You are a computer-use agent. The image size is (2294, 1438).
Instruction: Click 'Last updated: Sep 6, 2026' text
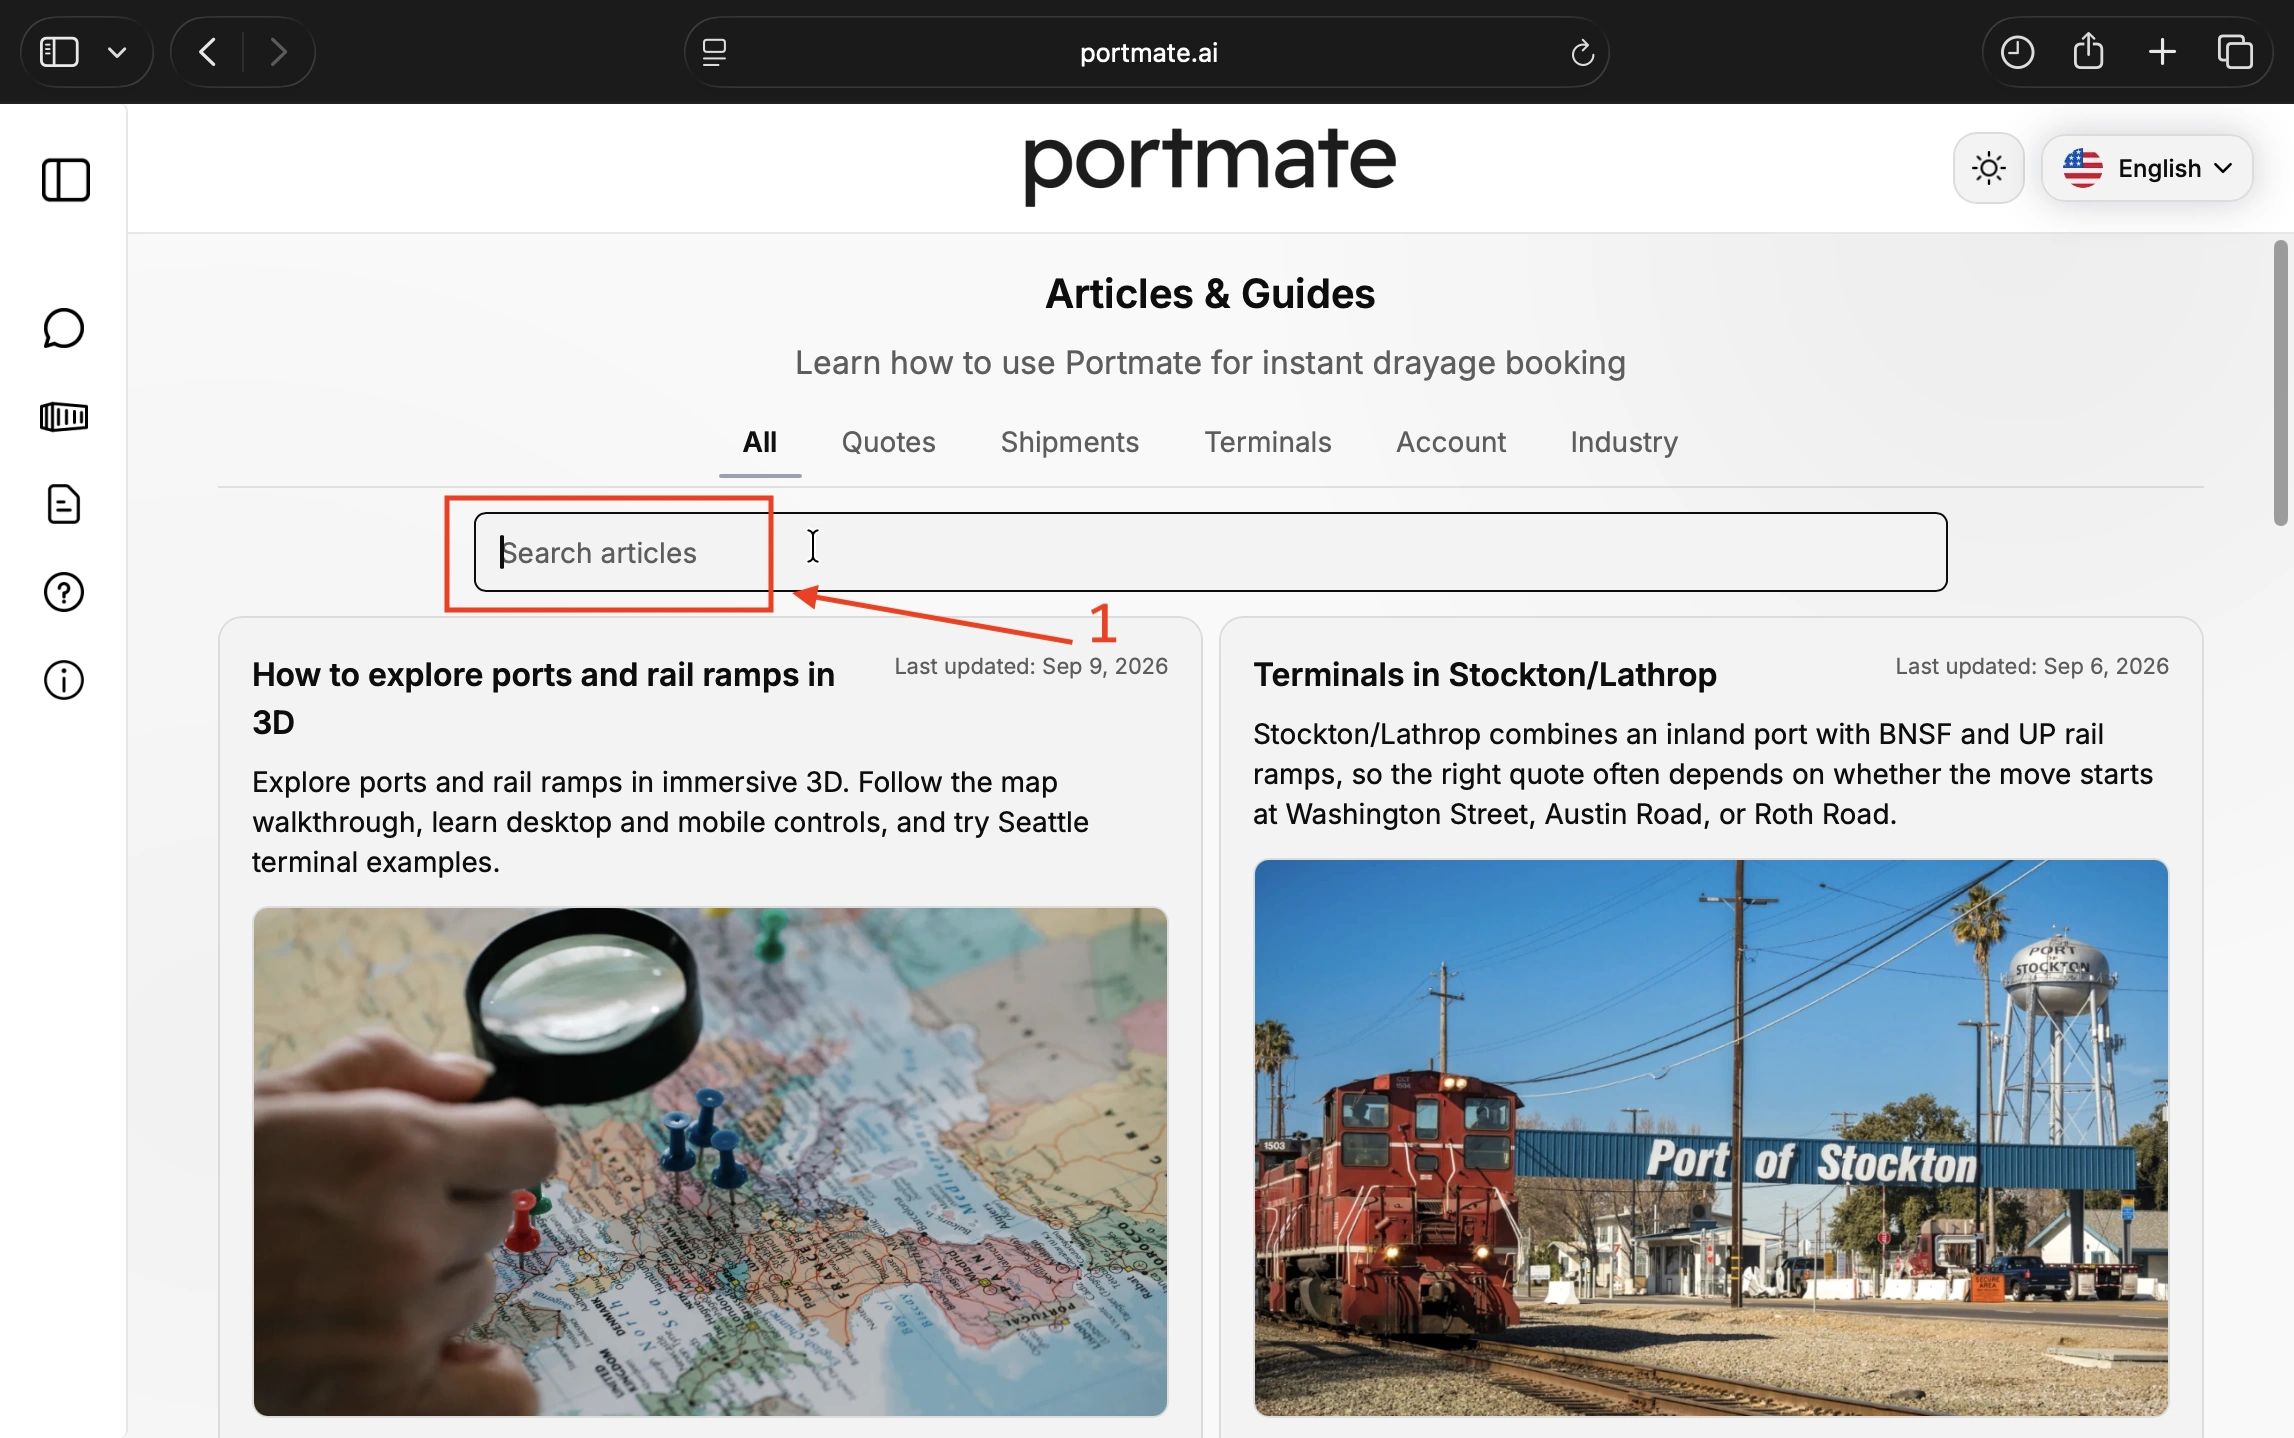tap(2031, 667)
